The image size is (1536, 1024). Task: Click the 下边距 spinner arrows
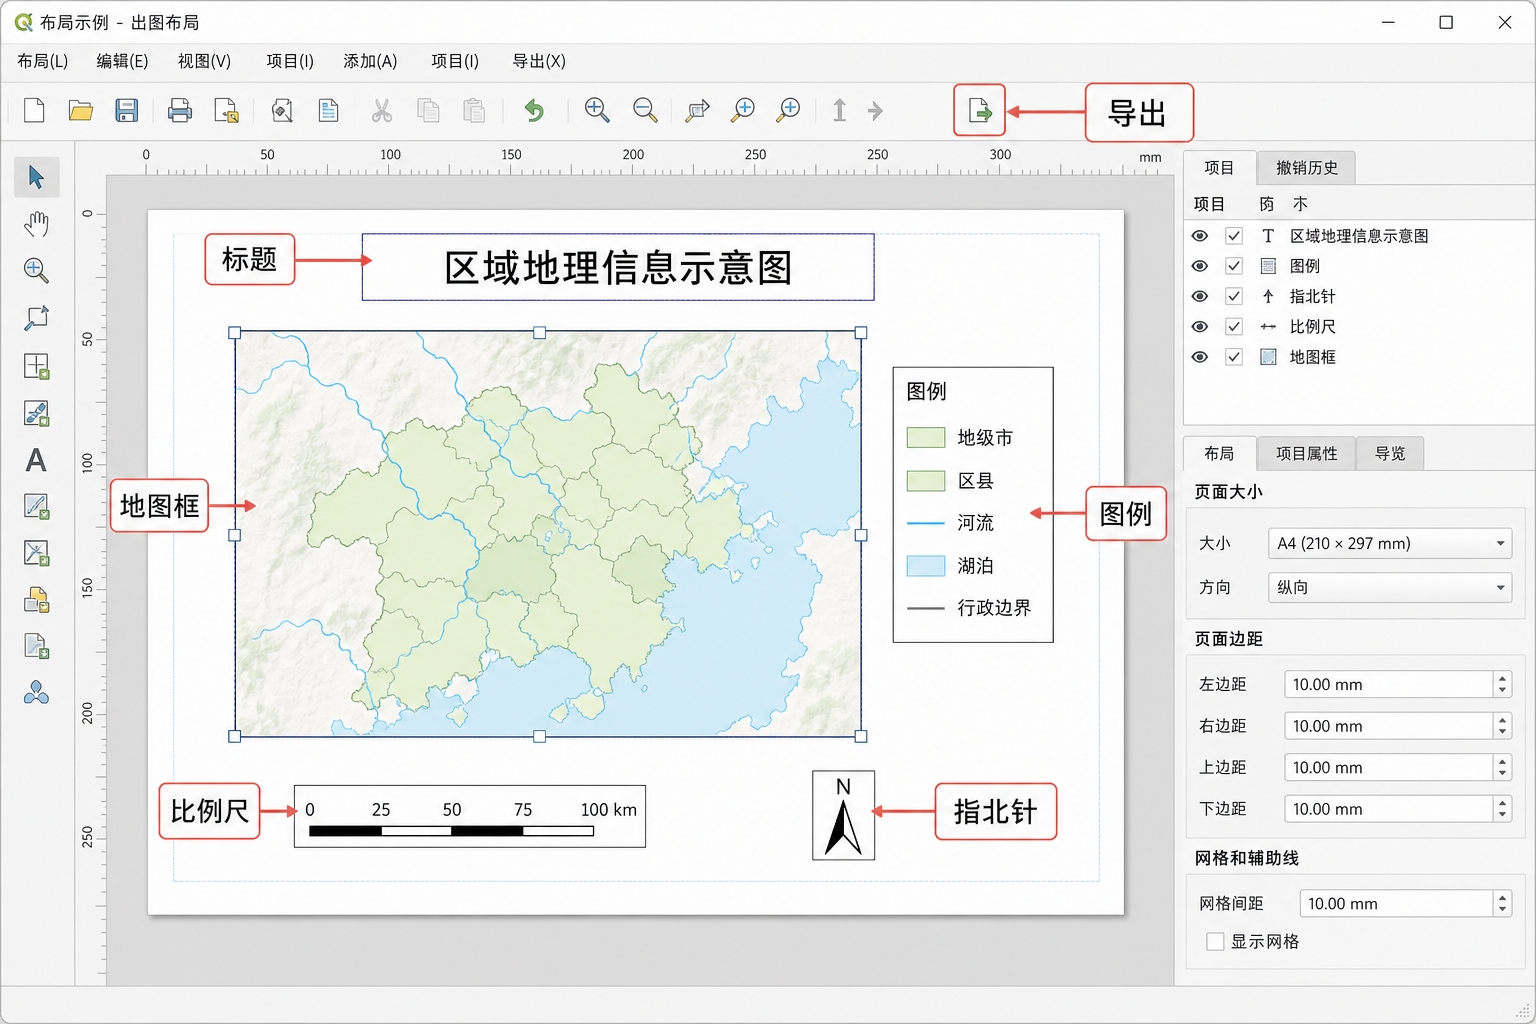1502,809
